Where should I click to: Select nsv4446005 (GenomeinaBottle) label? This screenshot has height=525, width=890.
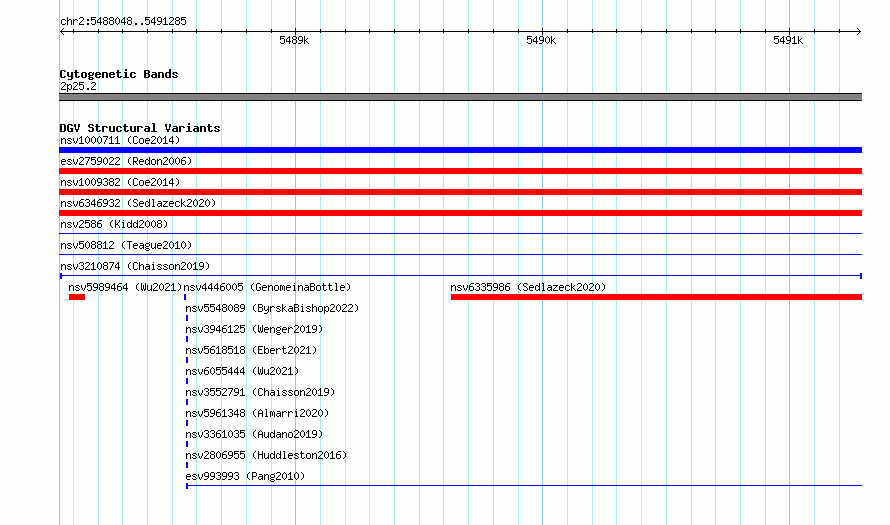pyautogui.click(x=267, y=287)
